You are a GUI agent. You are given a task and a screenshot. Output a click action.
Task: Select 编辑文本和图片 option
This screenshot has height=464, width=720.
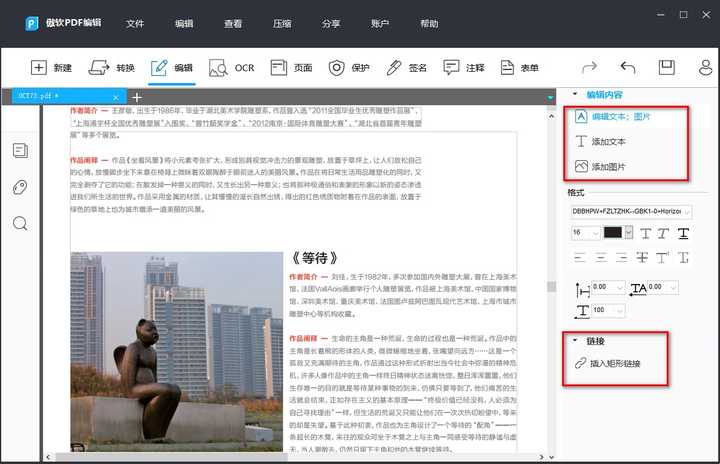(x=613, y=117)
